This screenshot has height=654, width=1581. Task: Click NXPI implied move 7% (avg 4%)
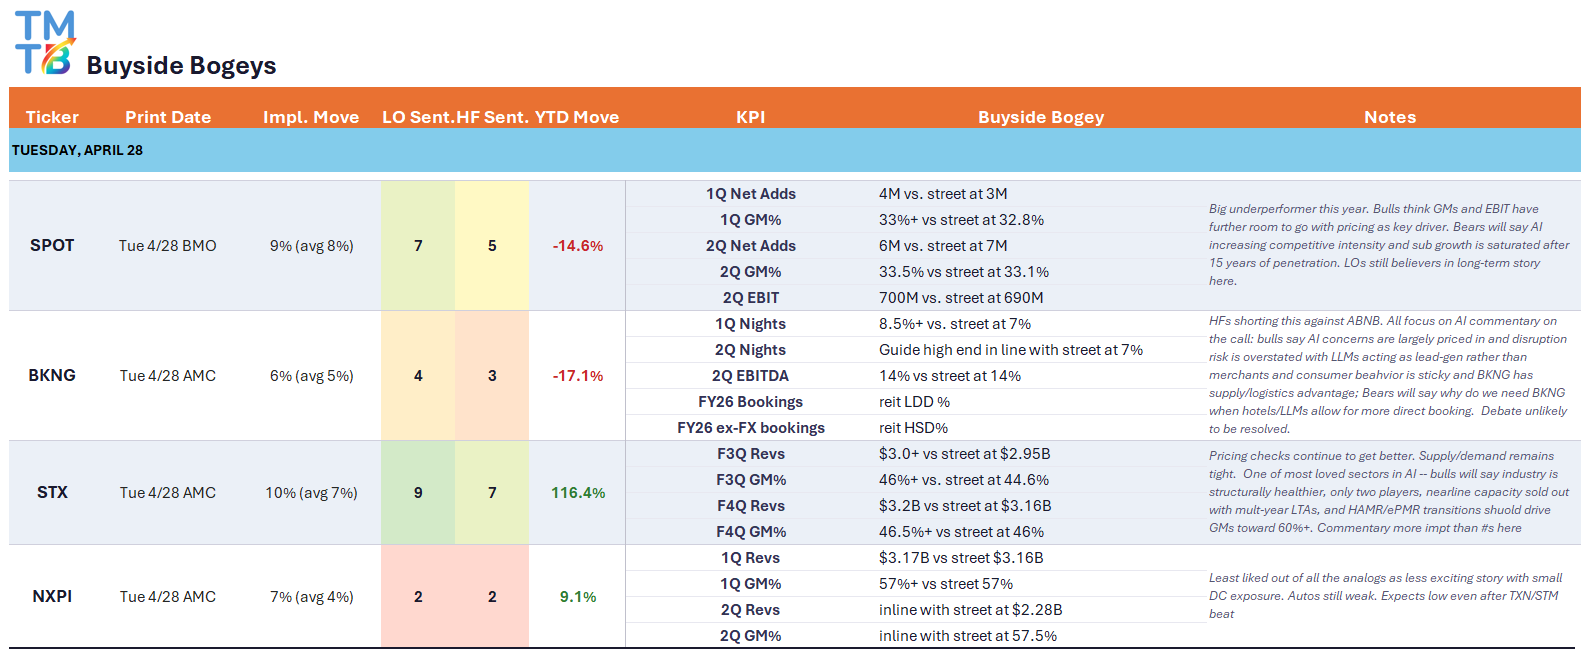tap(311, 596)
